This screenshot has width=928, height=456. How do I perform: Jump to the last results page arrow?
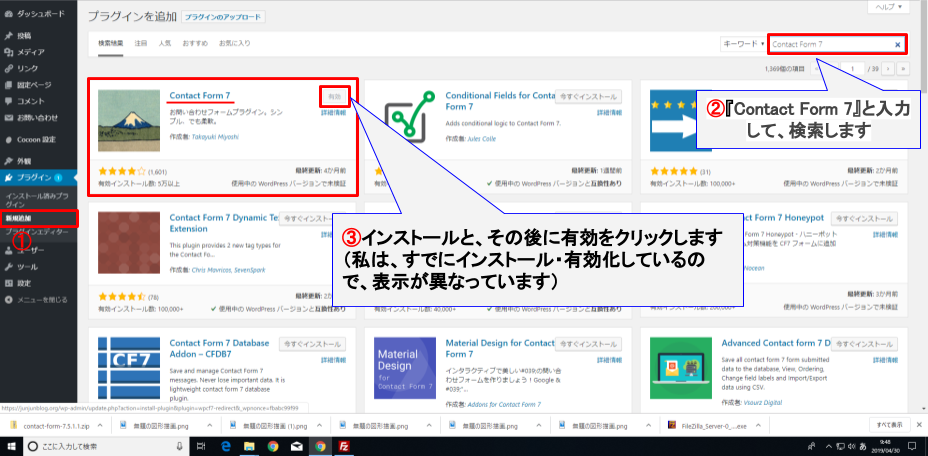coord(903,69)
